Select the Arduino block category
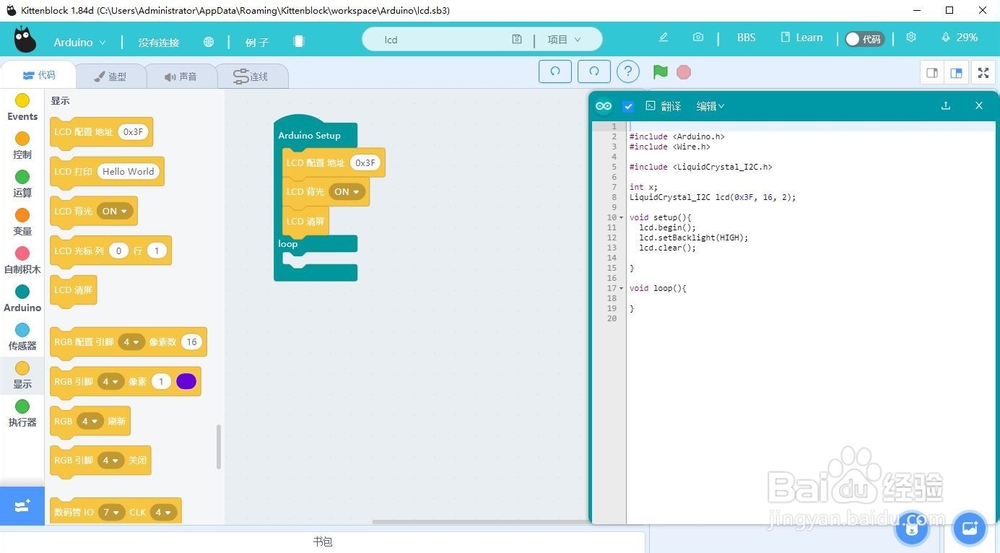 click(22, 299)
